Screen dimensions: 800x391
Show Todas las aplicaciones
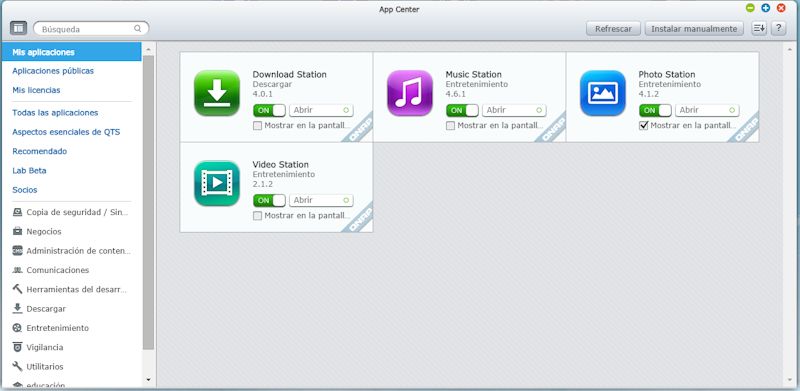(55, 113)
